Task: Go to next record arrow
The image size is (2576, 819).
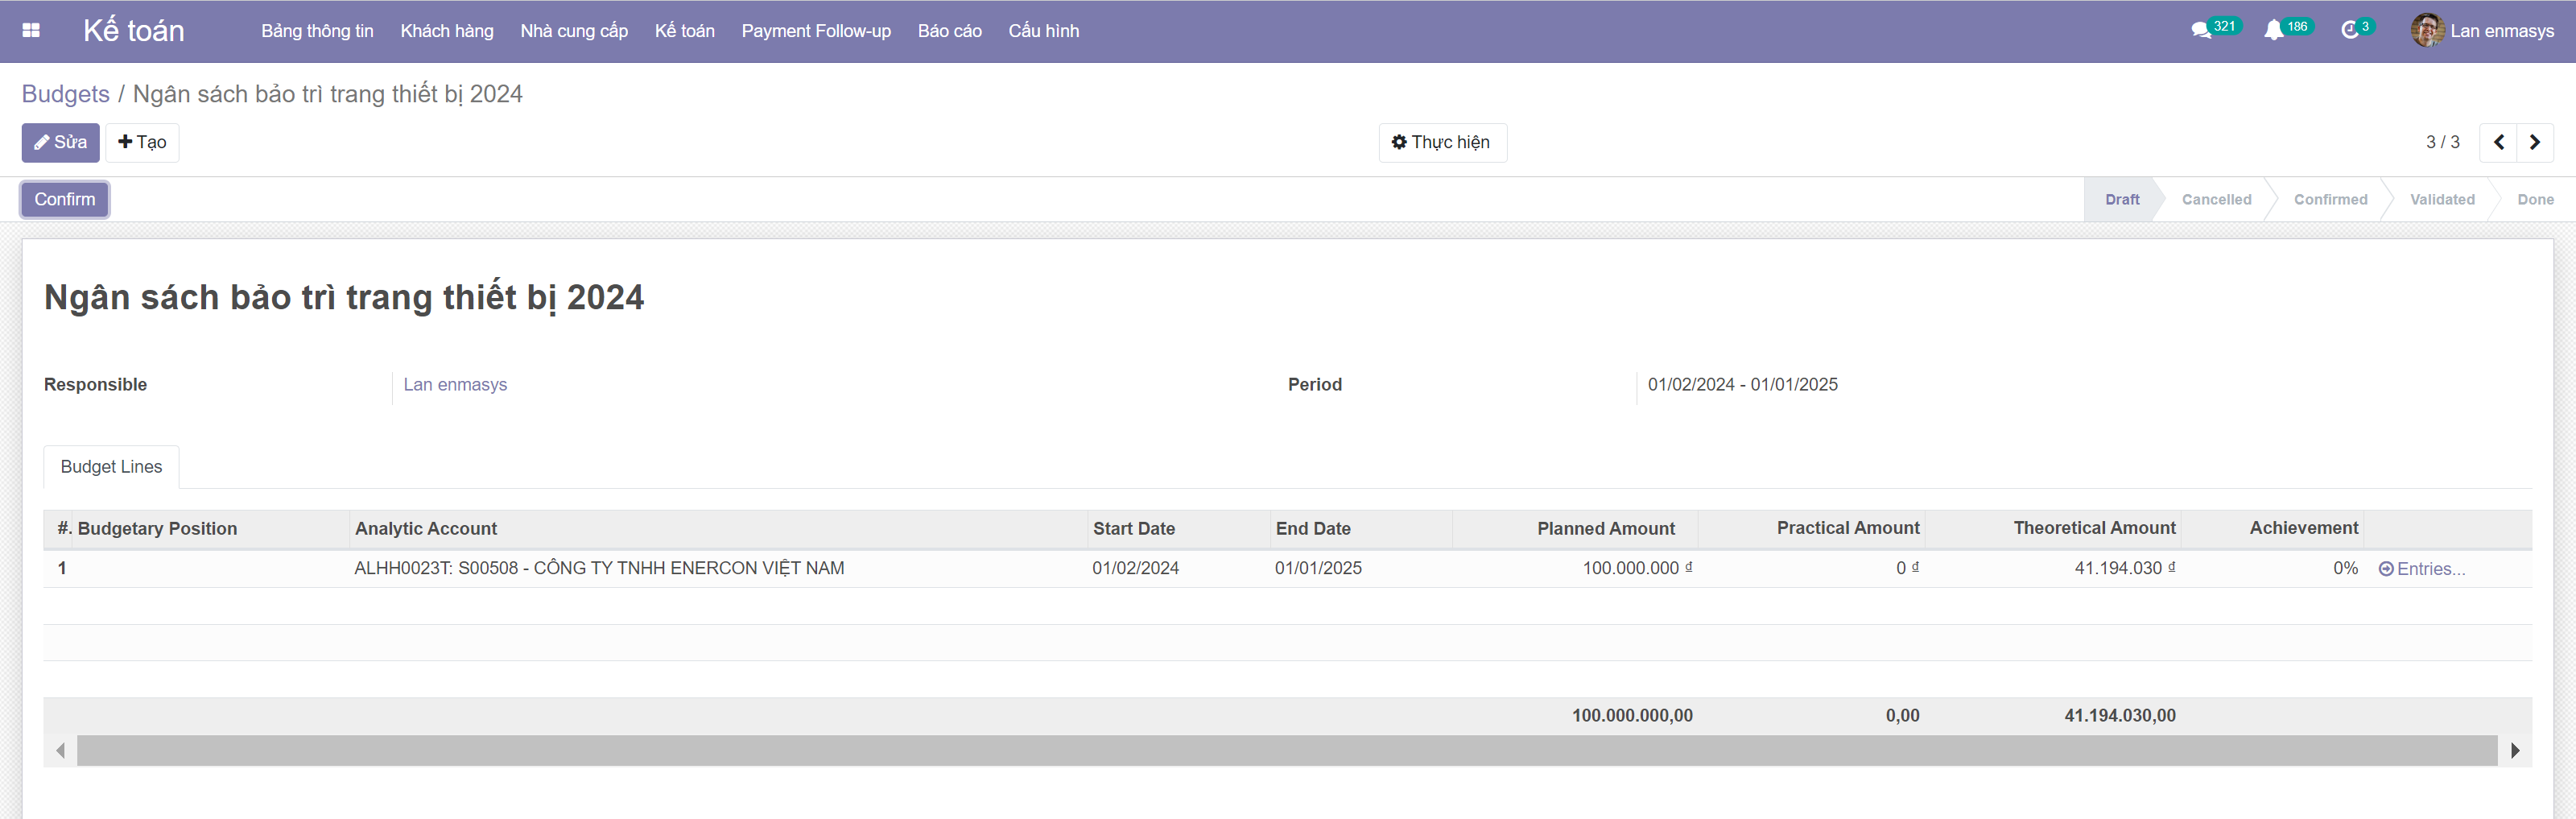Action: point(2535,143)
